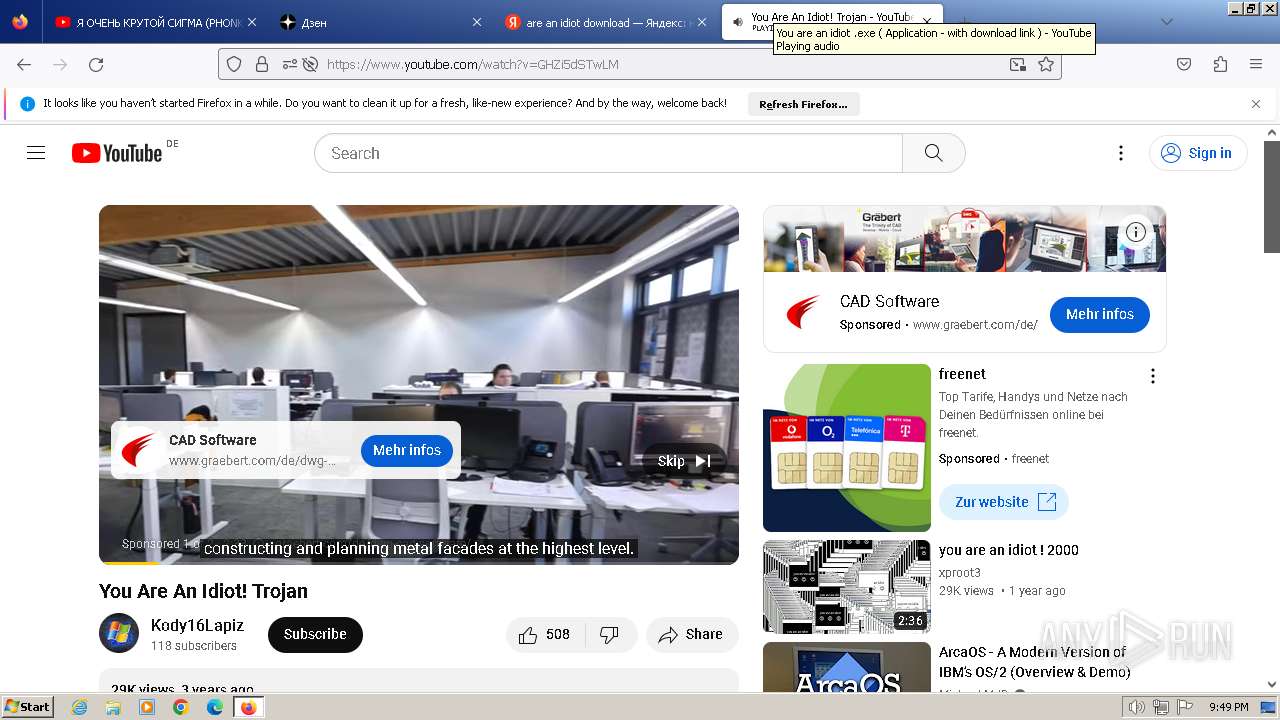The image size is (1280, 720).
Task: Open Kody16Lapiz channel avatar
Action: tap(119, 633)
